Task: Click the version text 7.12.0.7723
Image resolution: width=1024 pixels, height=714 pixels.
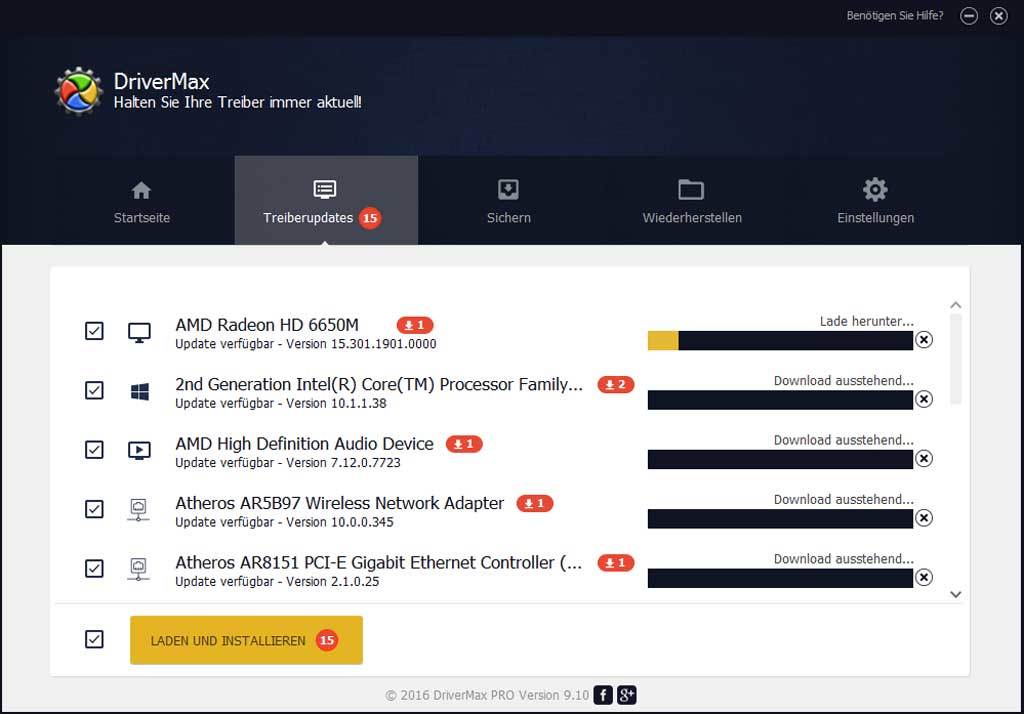Action: pos(366,462)
